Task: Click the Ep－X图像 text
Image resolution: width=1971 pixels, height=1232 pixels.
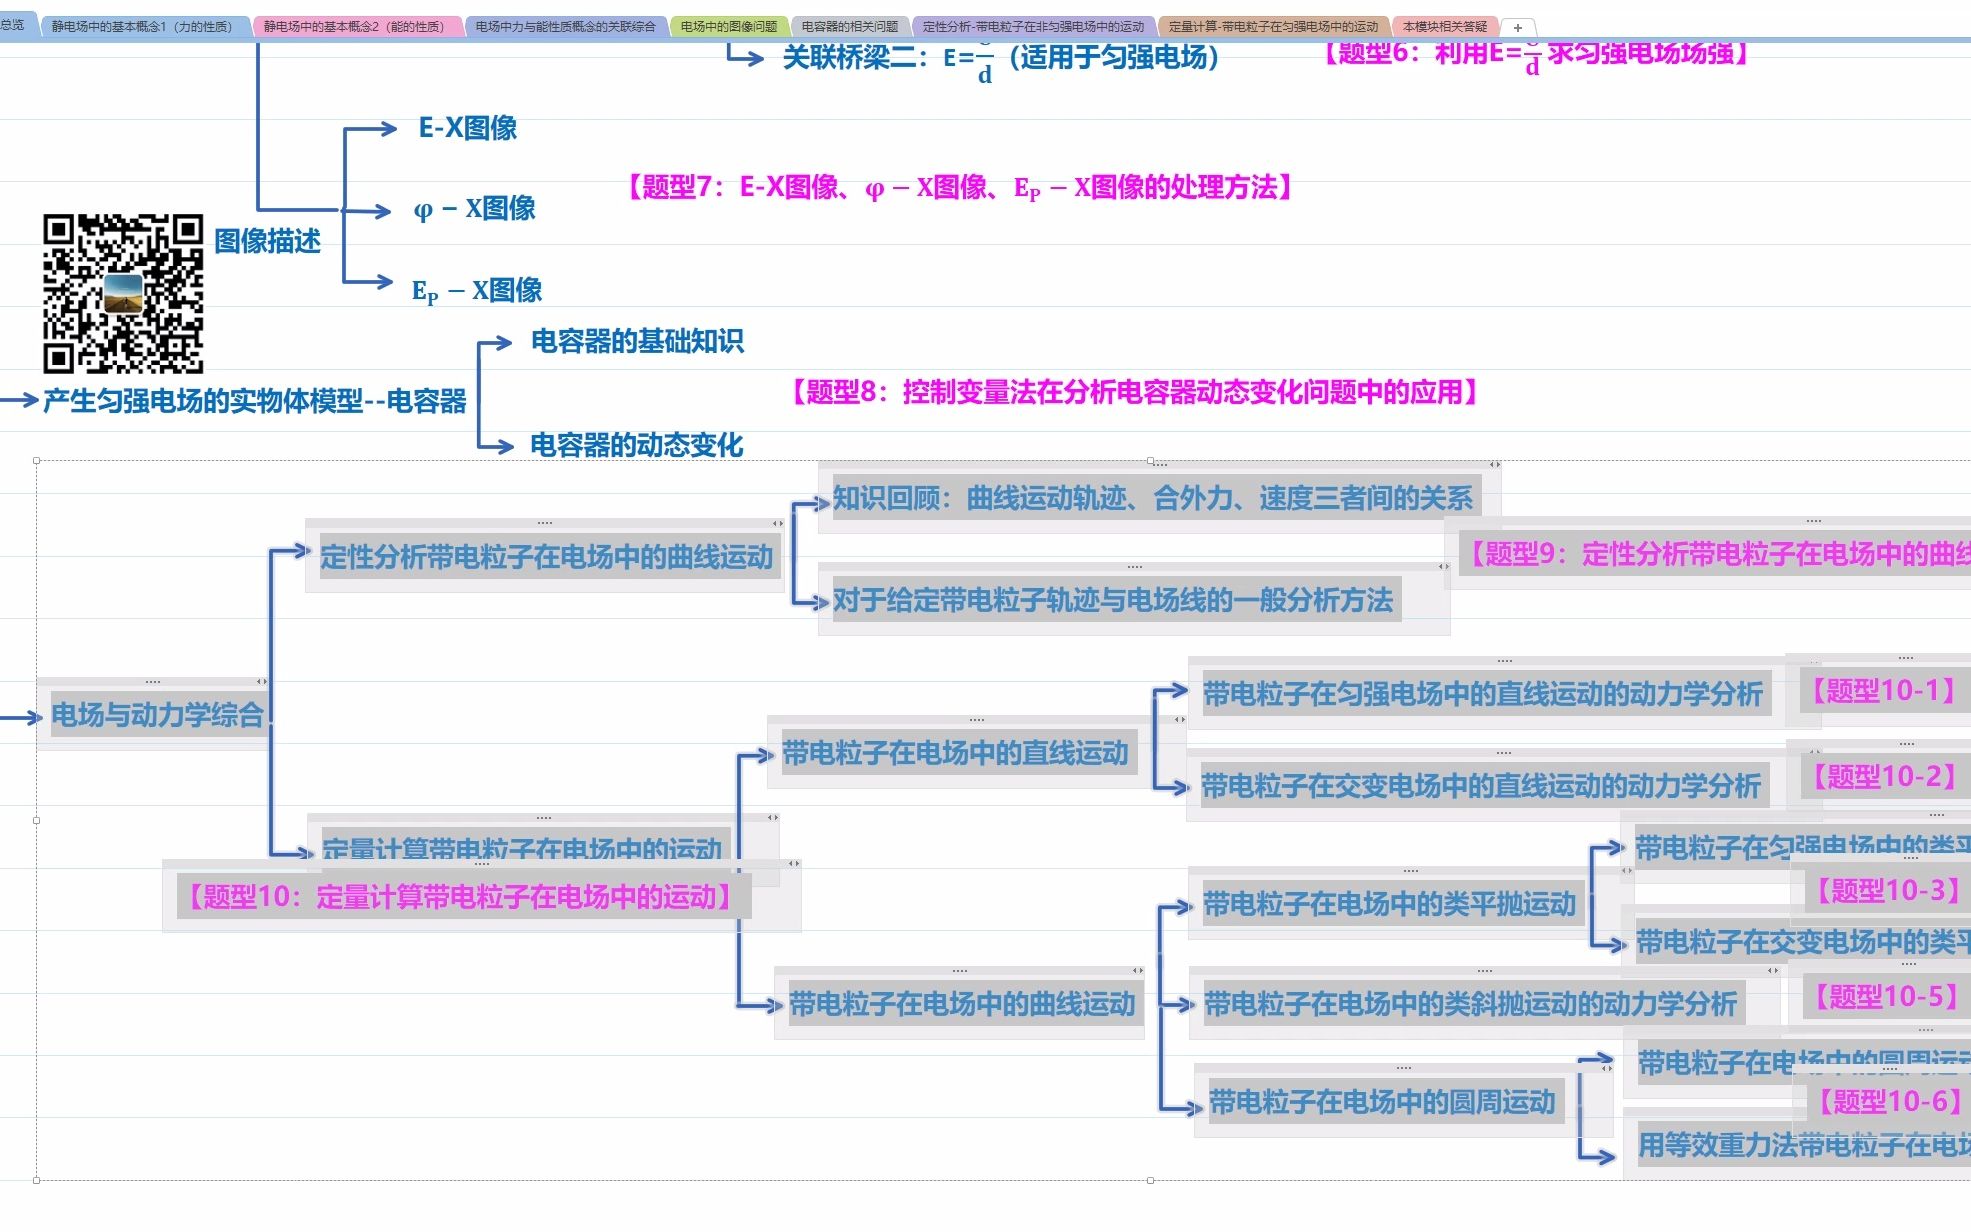Action: tap(477, 290)
